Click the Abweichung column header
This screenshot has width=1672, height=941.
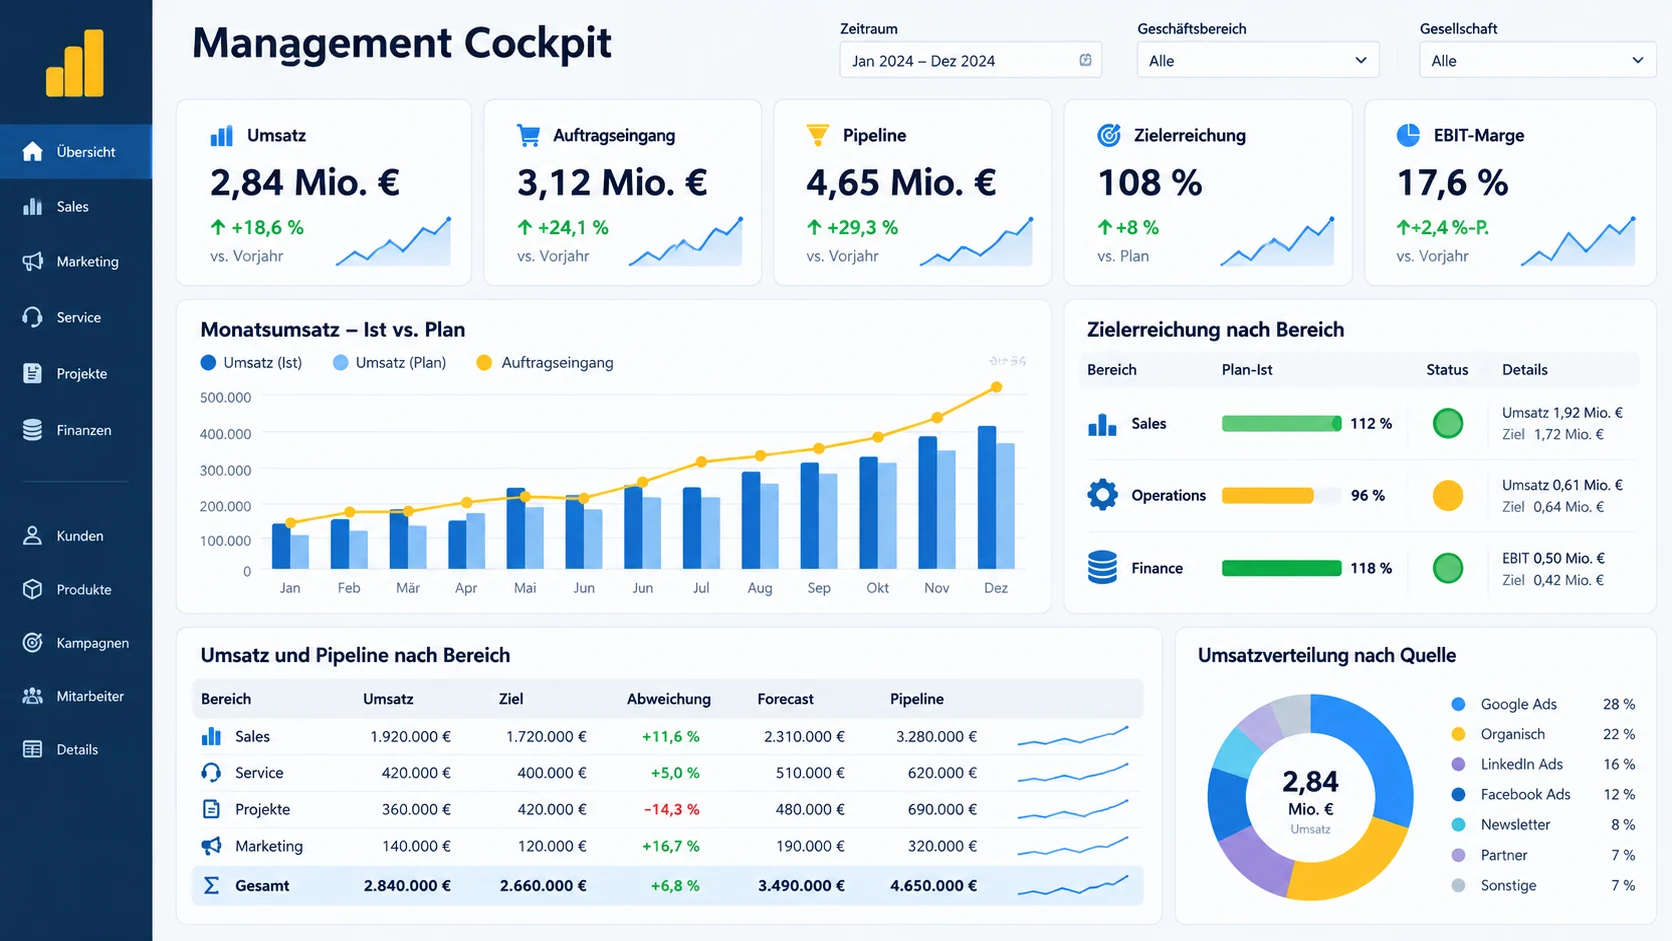(669, 699)
